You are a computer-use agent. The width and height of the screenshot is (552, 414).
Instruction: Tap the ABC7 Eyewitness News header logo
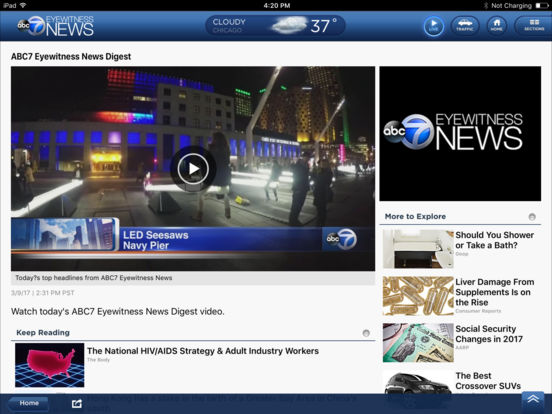click(56, 26)
